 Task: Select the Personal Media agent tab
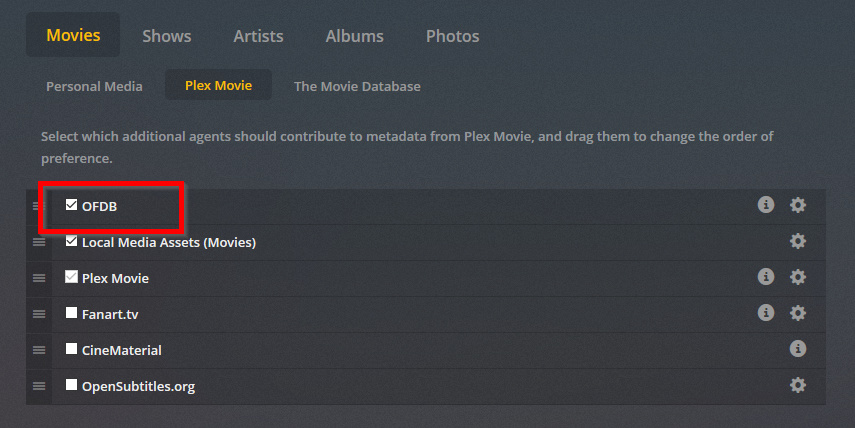[x=94, y=86]
